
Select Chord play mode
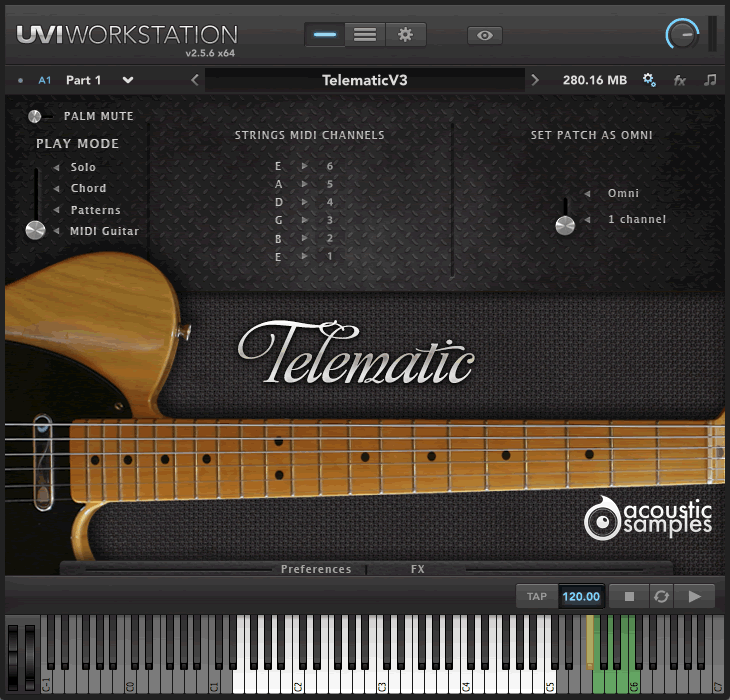pos(88,188)
